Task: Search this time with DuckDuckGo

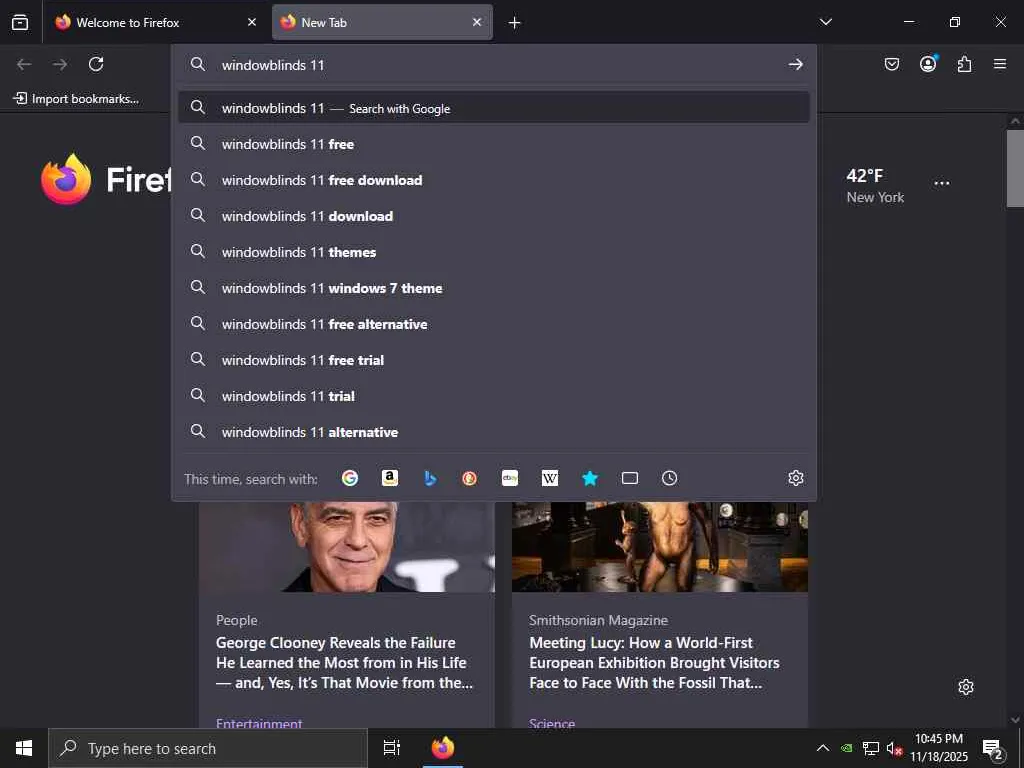Action: [x=470, y=478]
